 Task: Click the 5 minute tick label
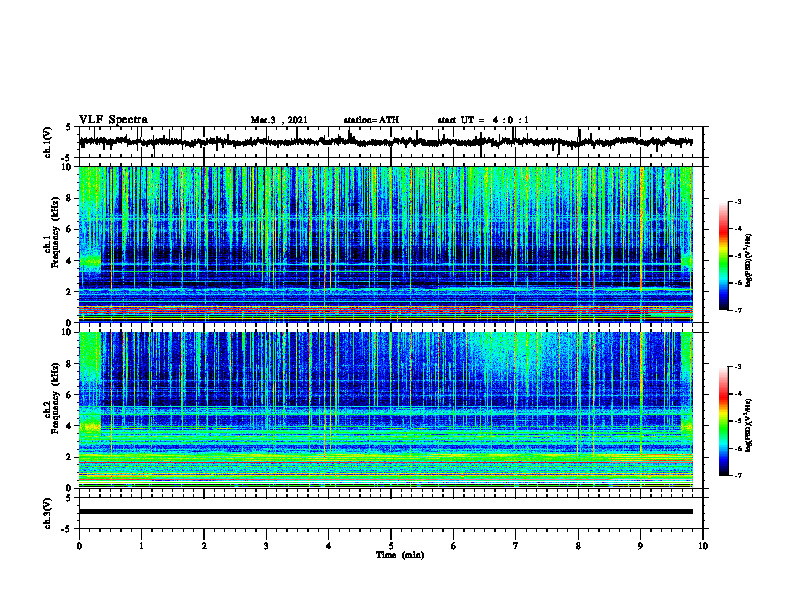click(391, 546)
